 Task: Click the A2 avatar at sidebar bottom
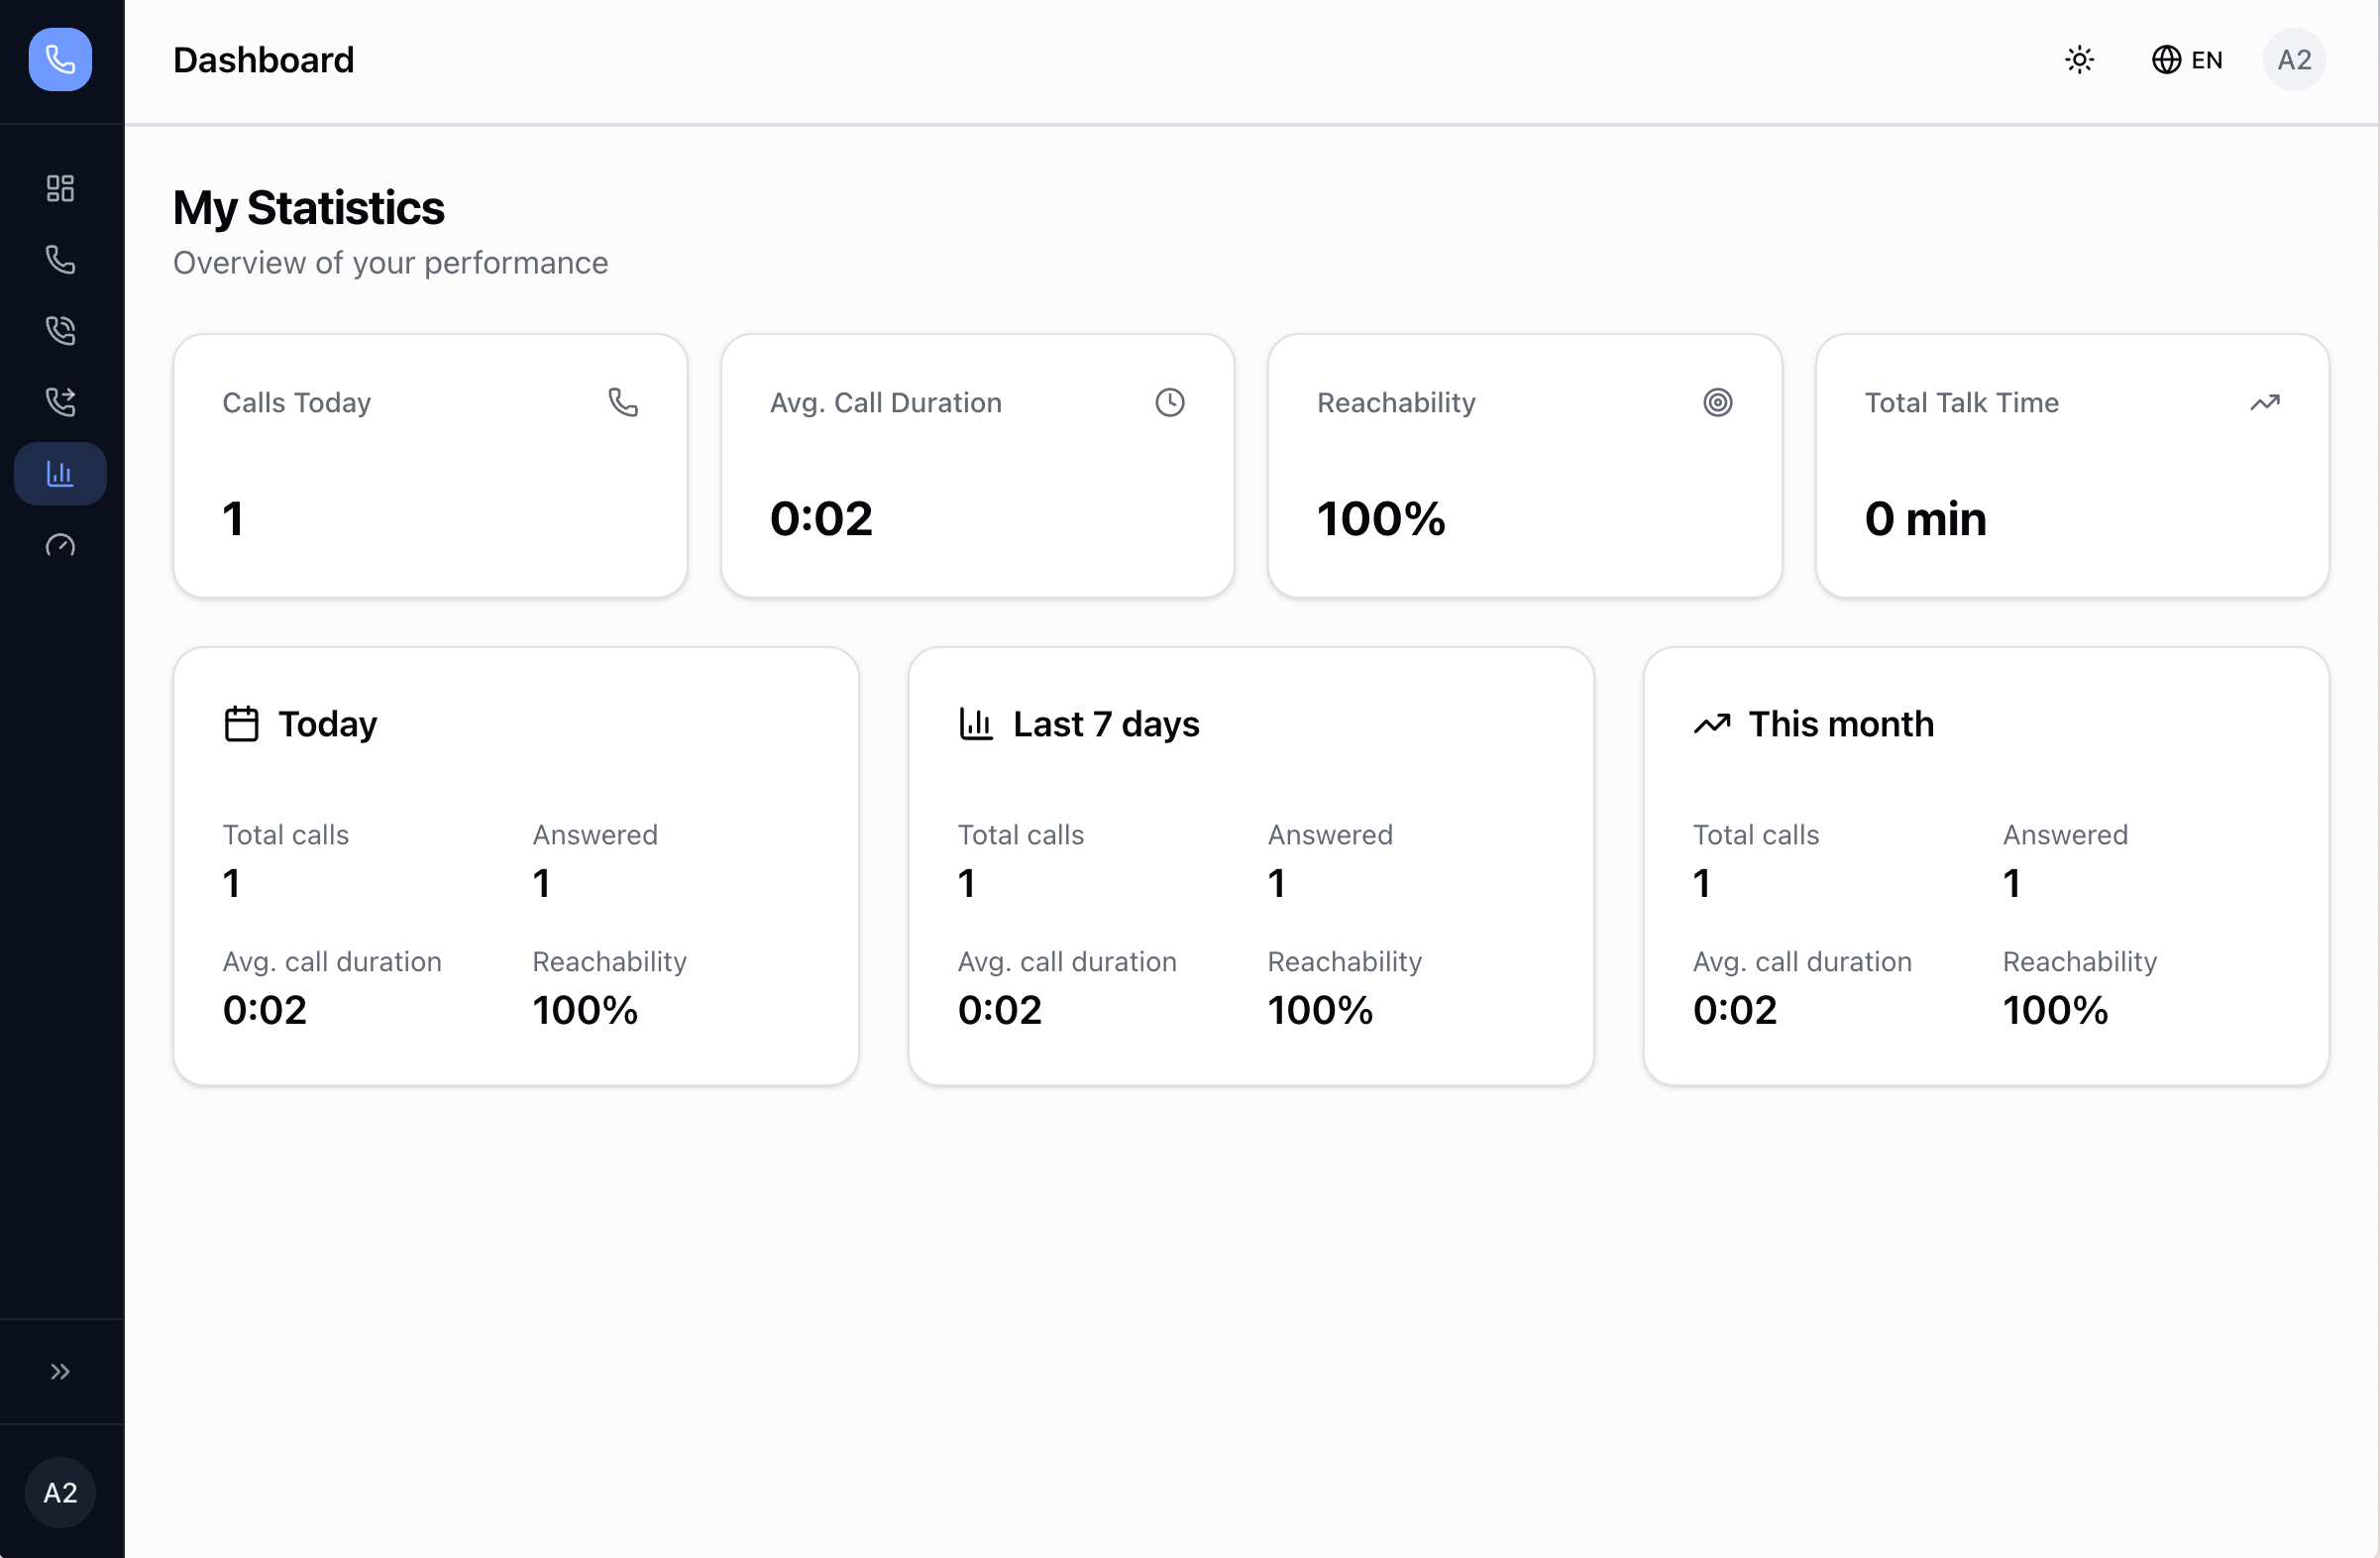tap(60, 1492)
